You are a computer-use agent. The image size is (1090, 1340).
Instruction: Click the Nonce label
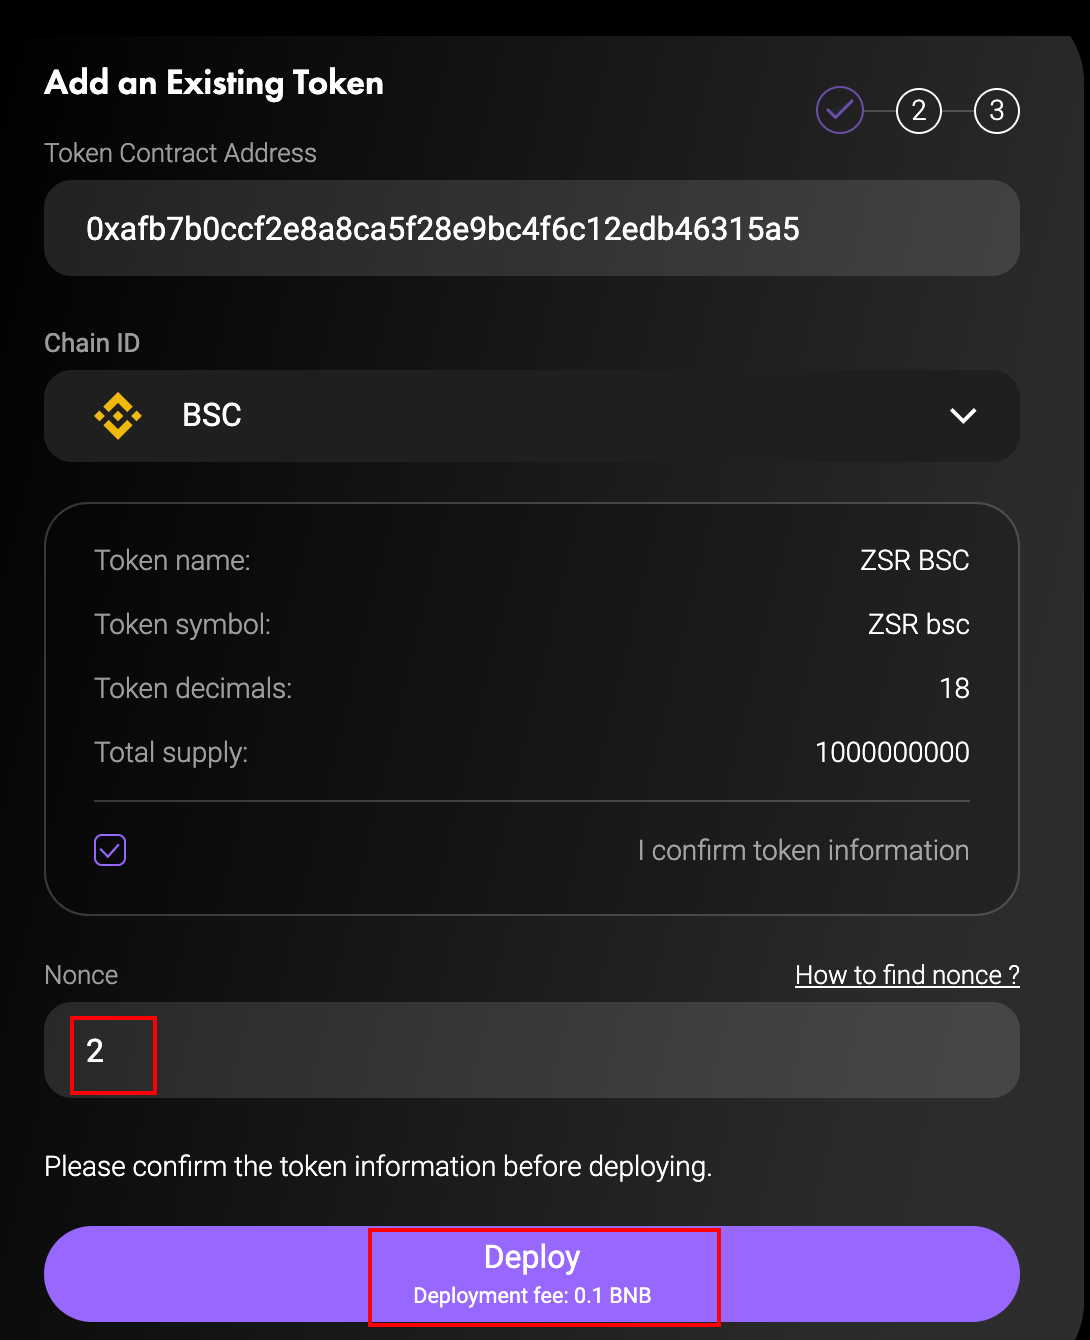tap(81, 975)
